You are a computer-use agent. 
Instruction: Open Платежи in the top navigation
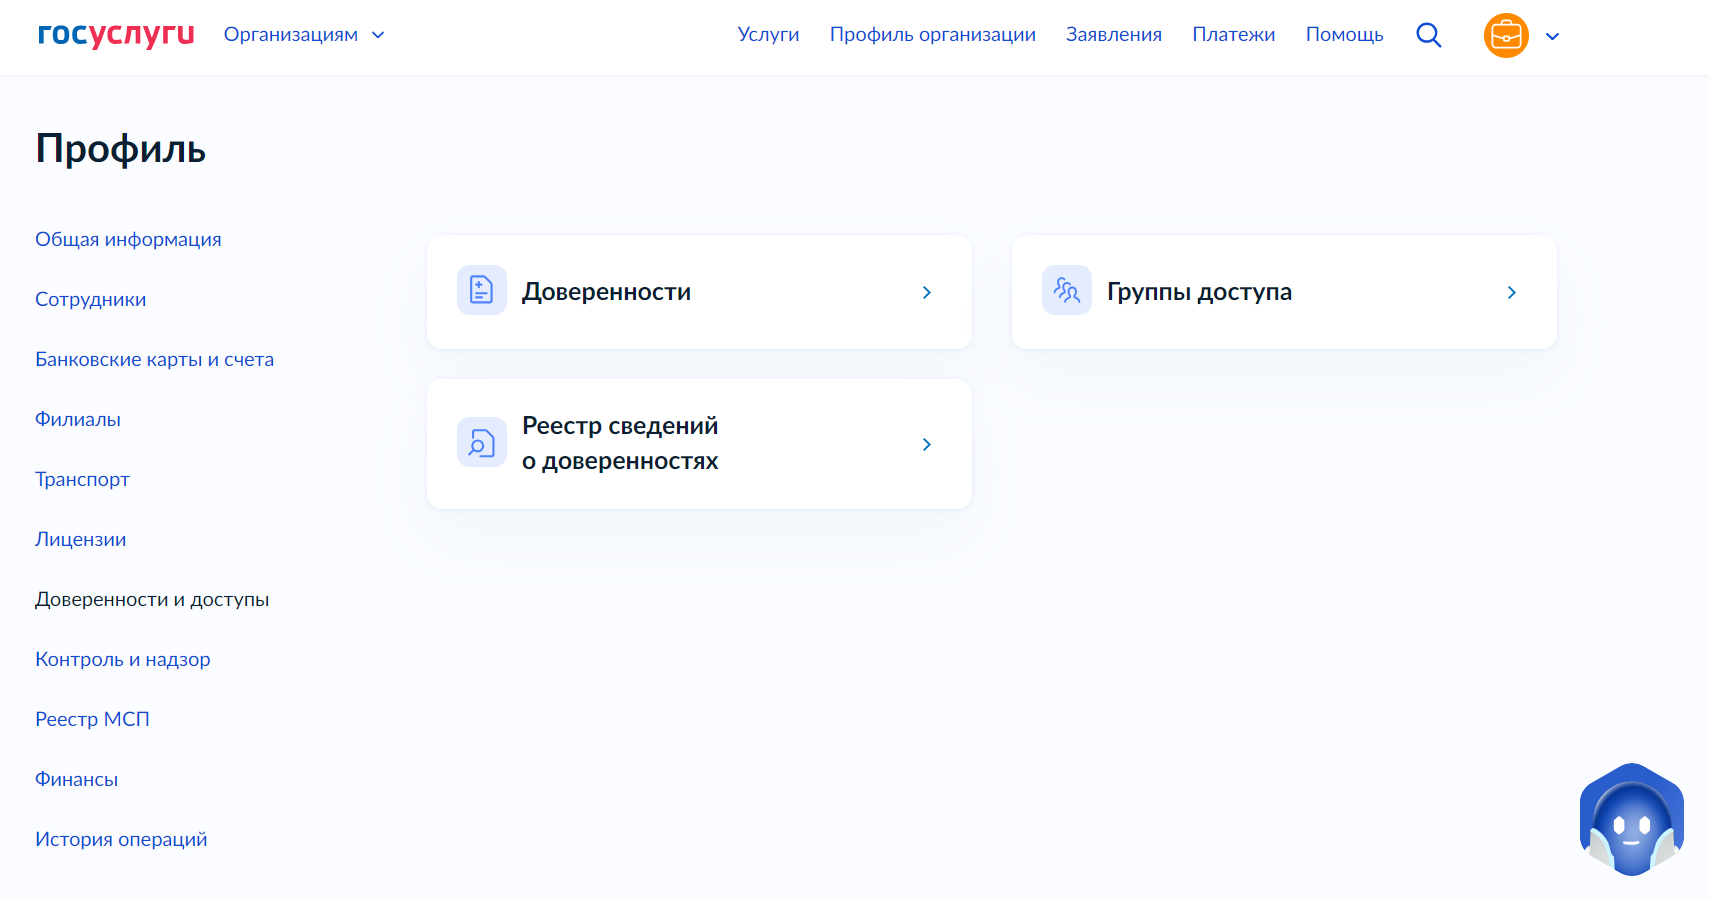(1233, 35)
